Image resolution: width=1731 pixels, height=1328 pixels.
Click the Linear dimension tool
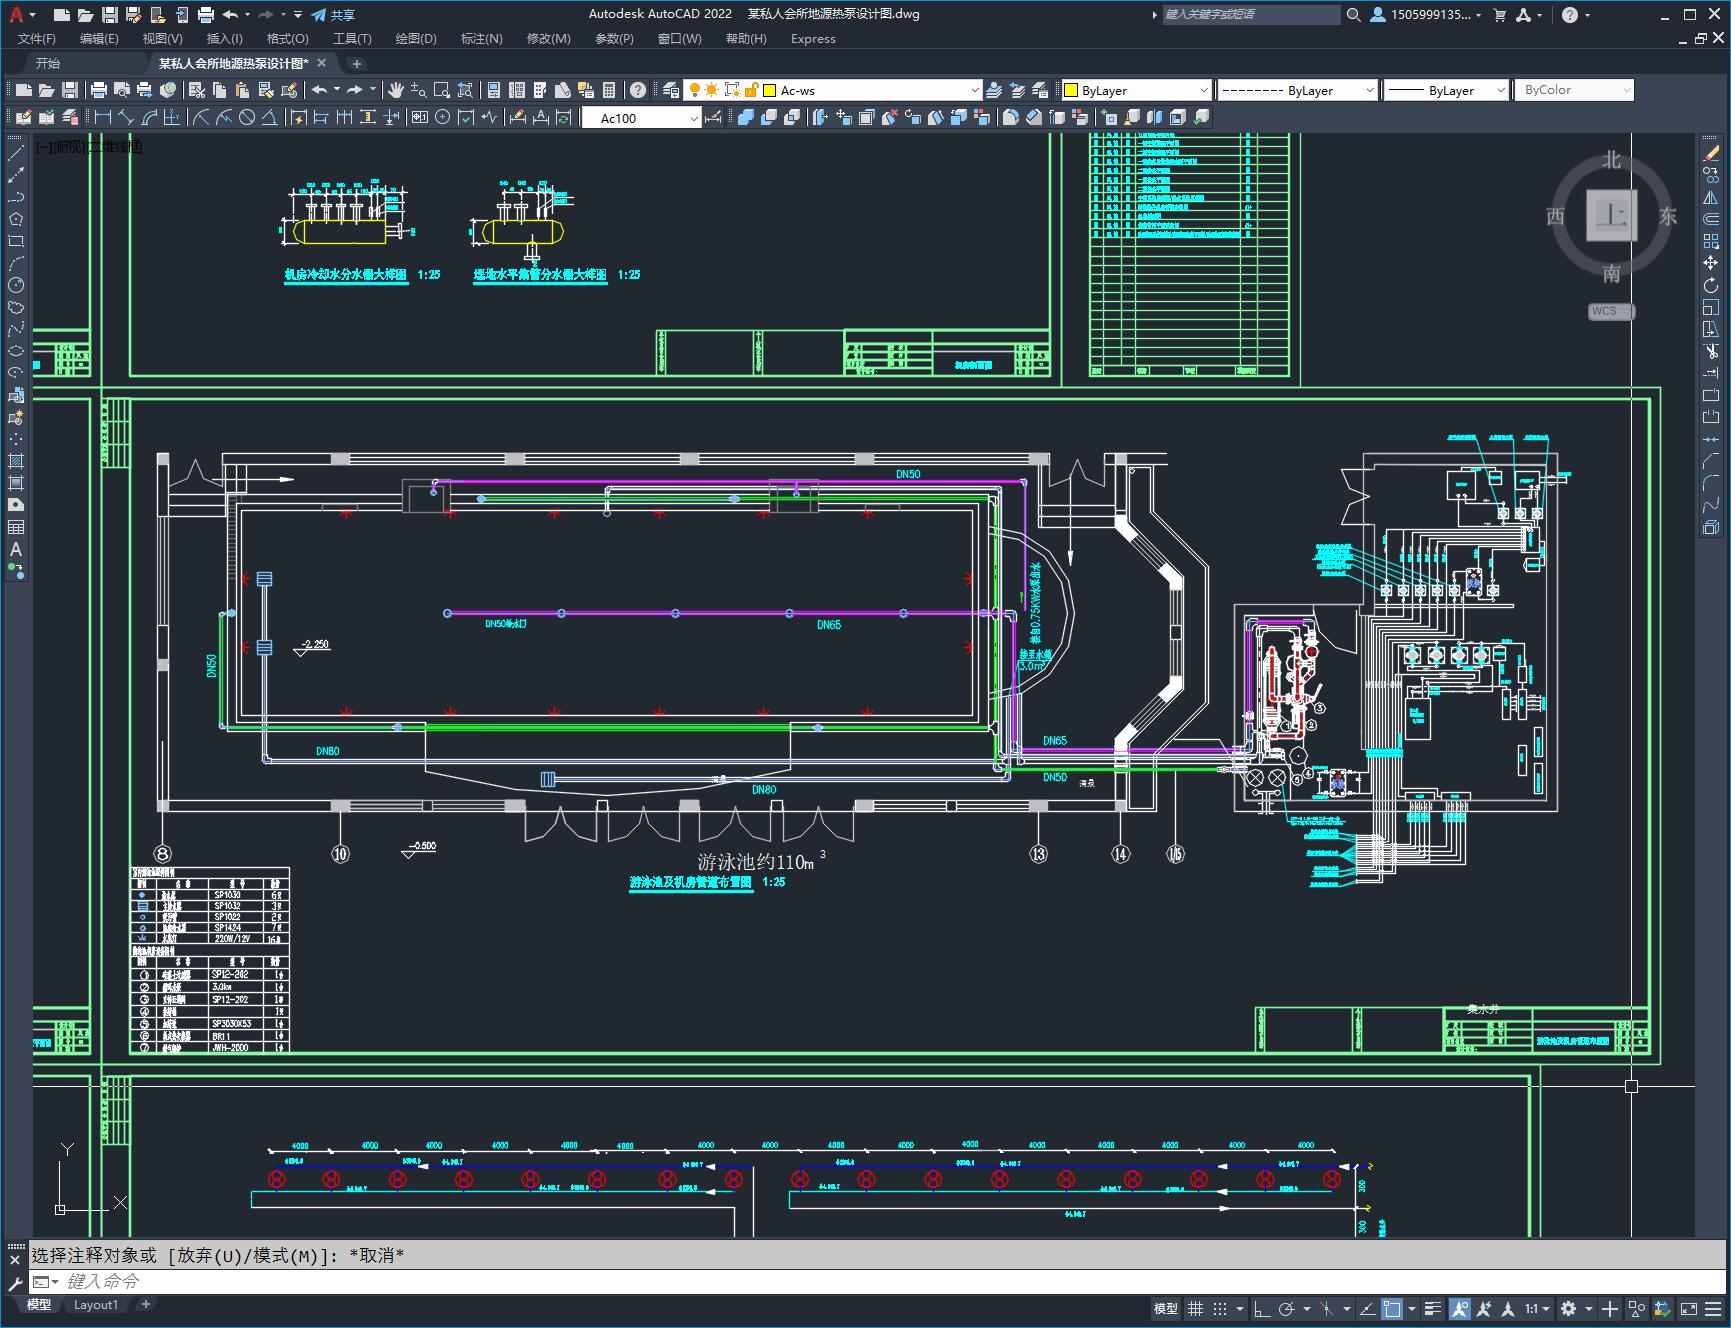point(103,118)
